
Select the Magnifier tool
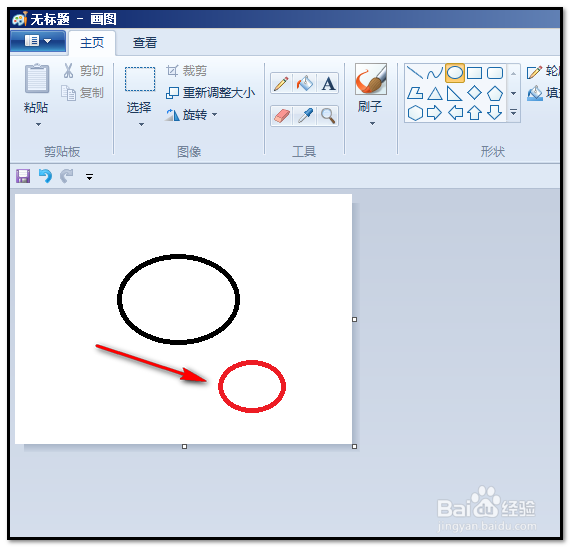tap(328, 116)
